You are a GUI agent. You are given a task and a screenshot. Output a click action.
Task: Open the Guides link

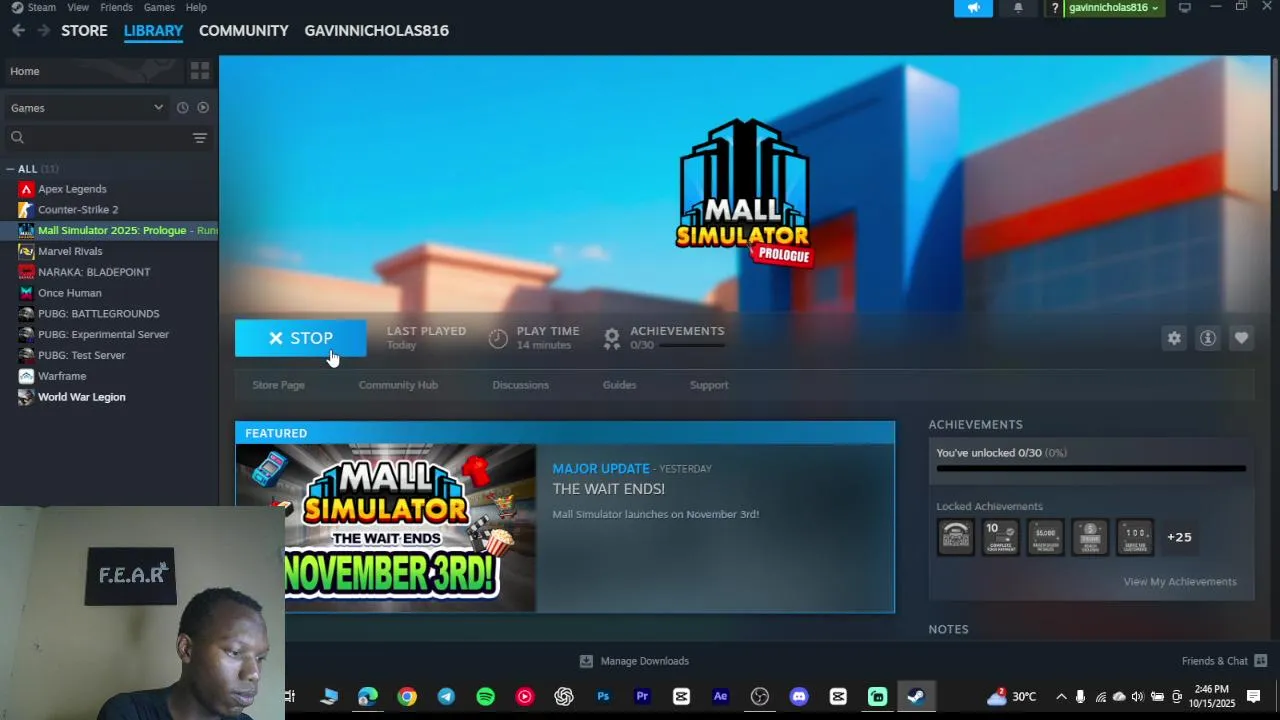coord(619,385)
